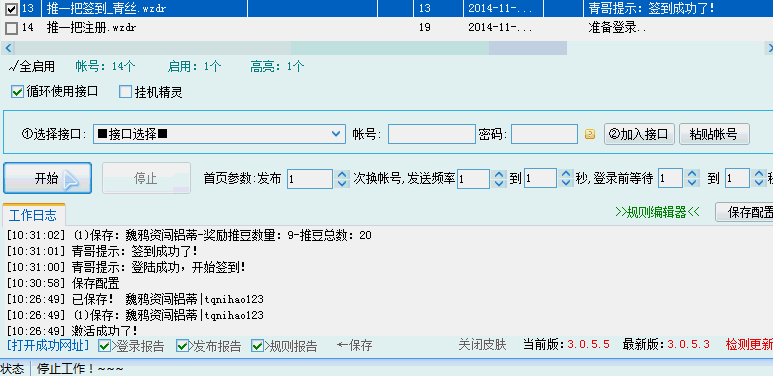Click the 发布 count input field
The width and height of the screenshot is (773, 376).
[x=310, y=179]
